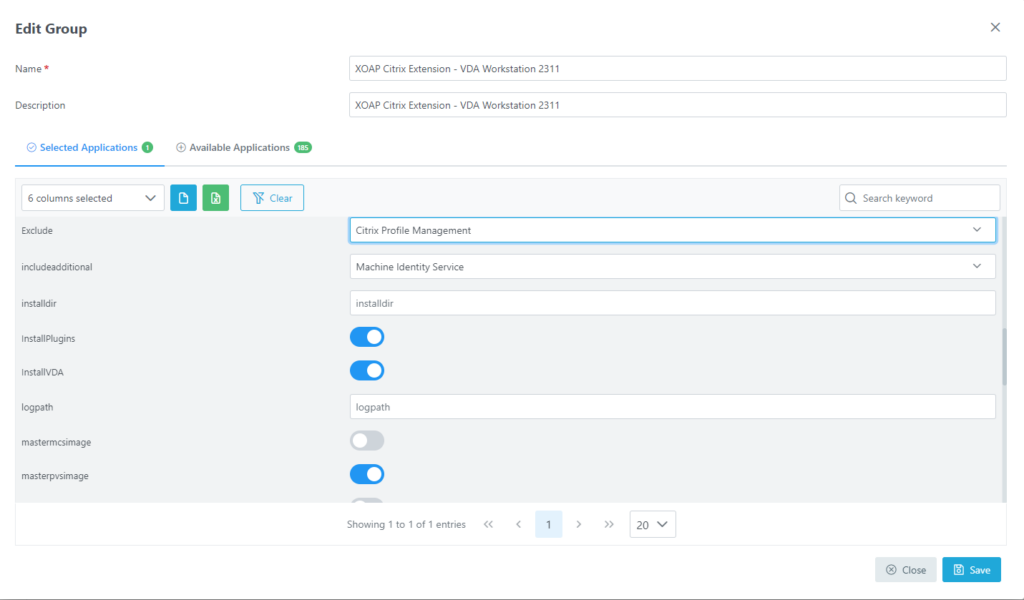
Task: Click the Name input field
Action: (677, 69)
